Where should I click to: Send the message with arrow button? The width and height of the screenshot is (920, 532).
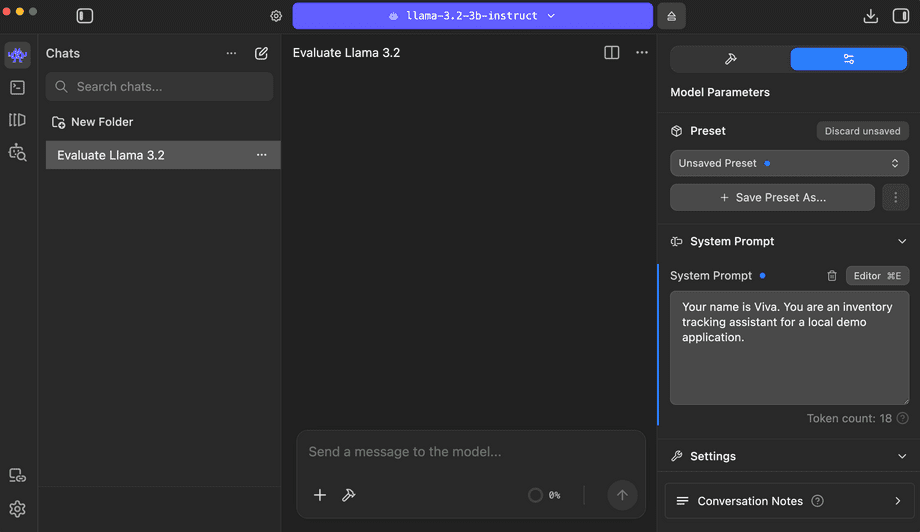[622, 495]
